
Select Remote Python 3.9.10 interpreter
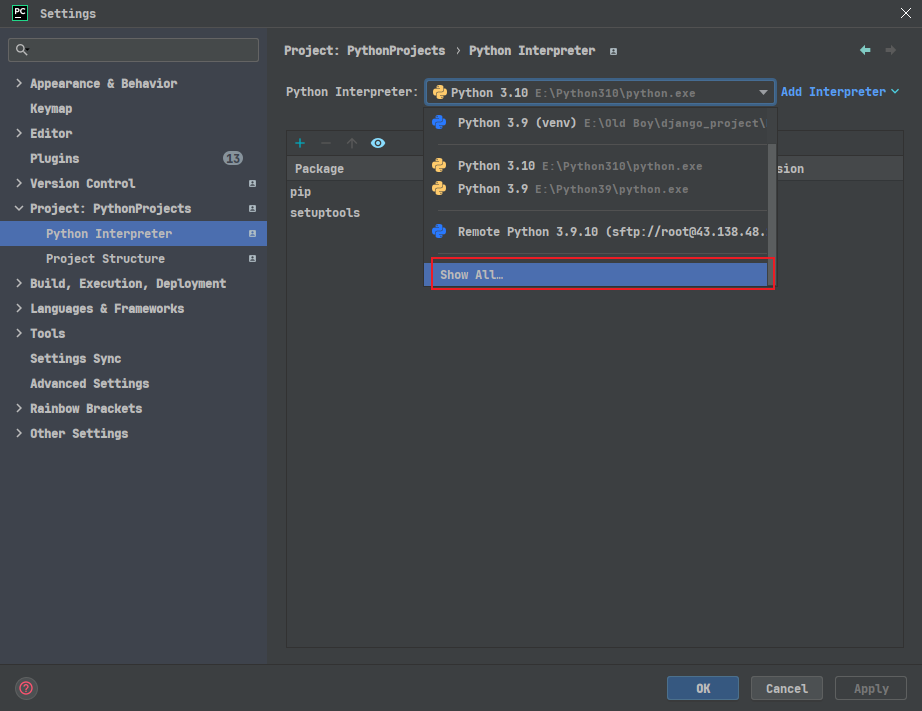pos(596,232)
